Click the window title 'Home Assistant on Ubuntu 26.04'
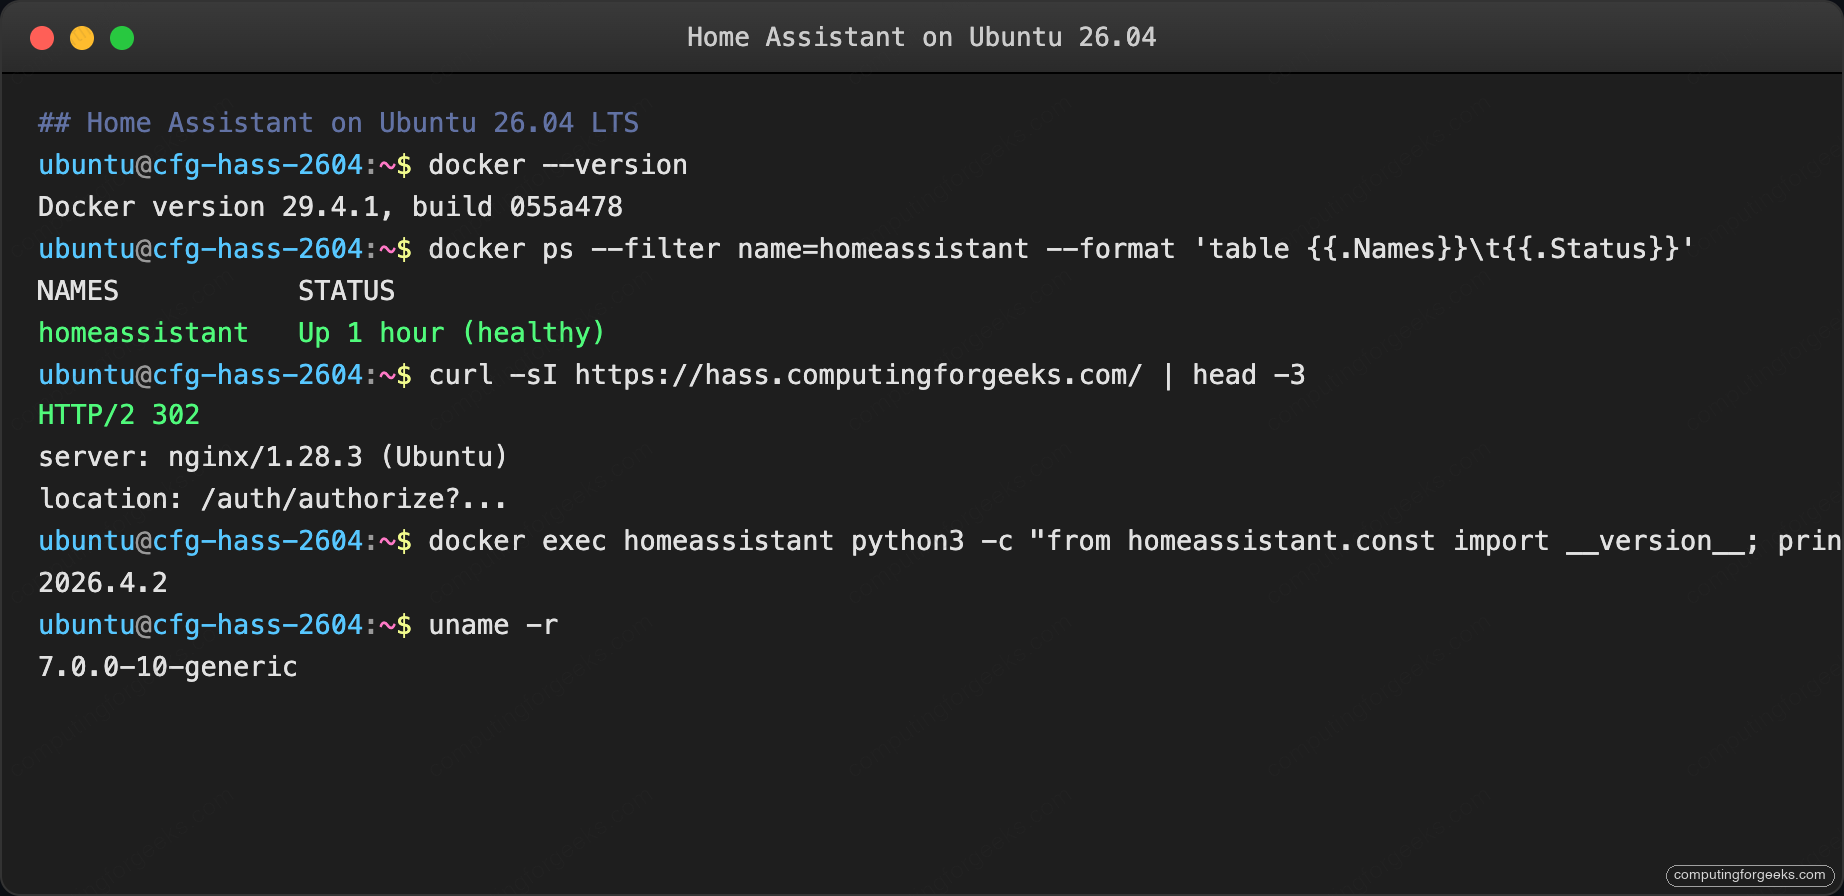 921,38
